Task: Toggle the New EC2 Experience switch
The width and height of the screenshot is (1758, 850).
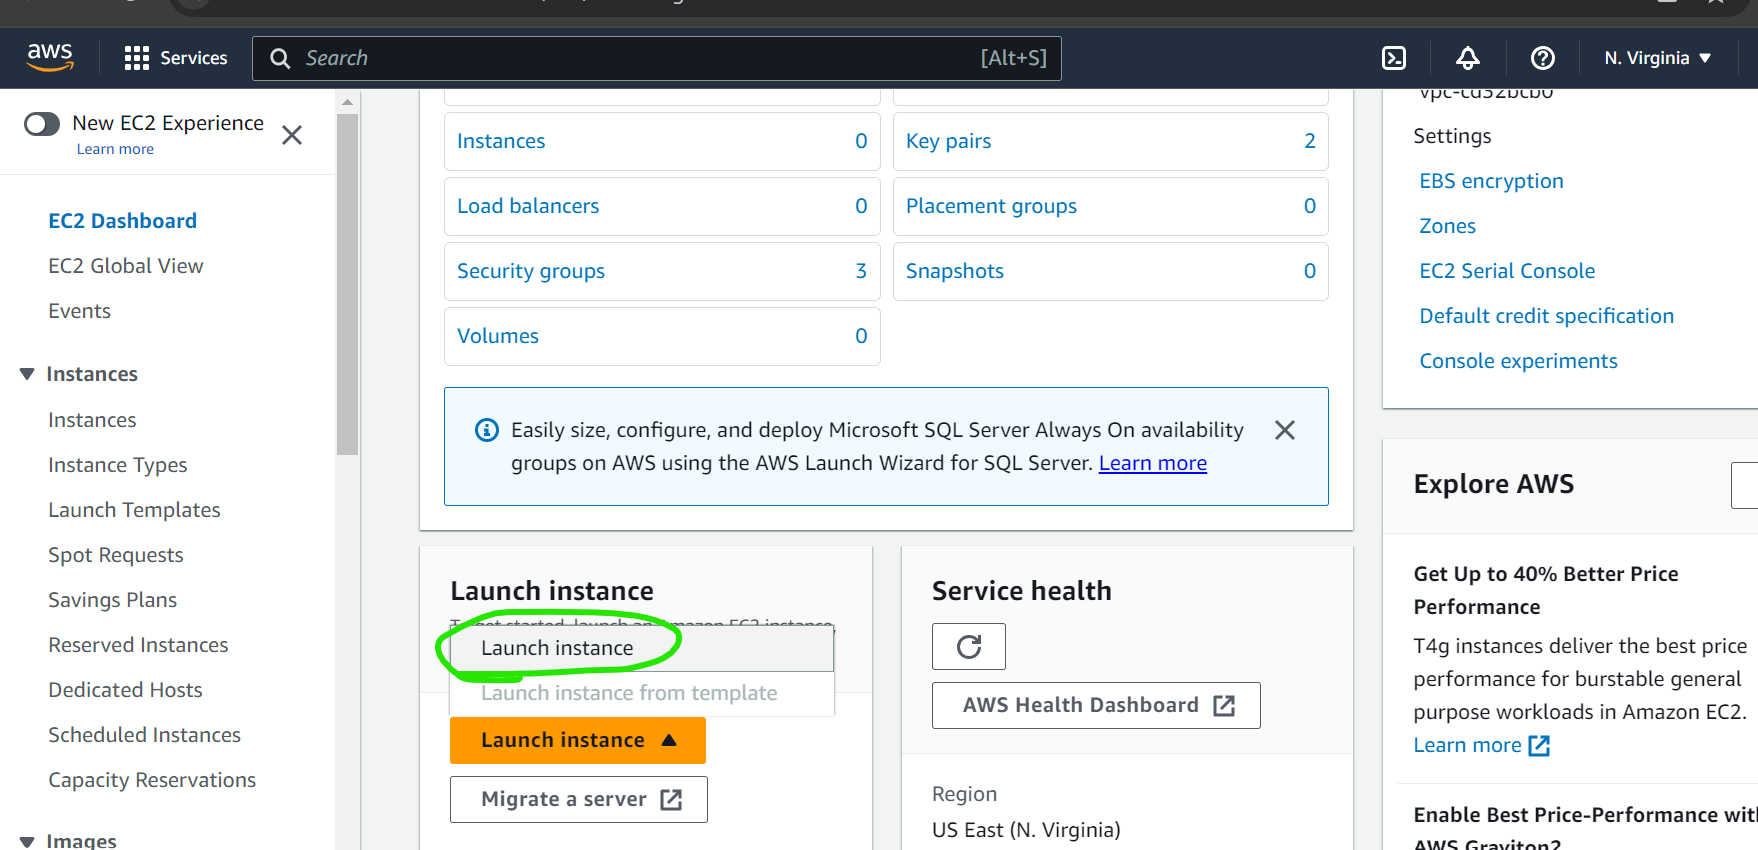Action: point(42,124)
